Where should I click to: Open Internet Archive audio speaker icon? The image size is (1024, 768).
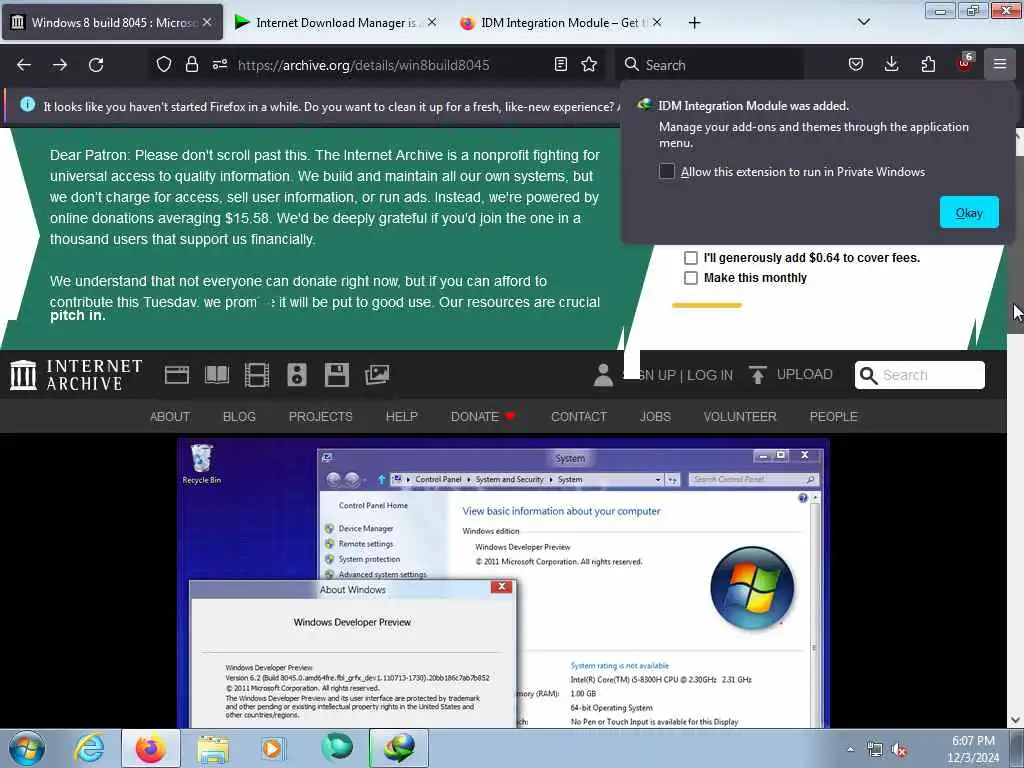[296, 375]
